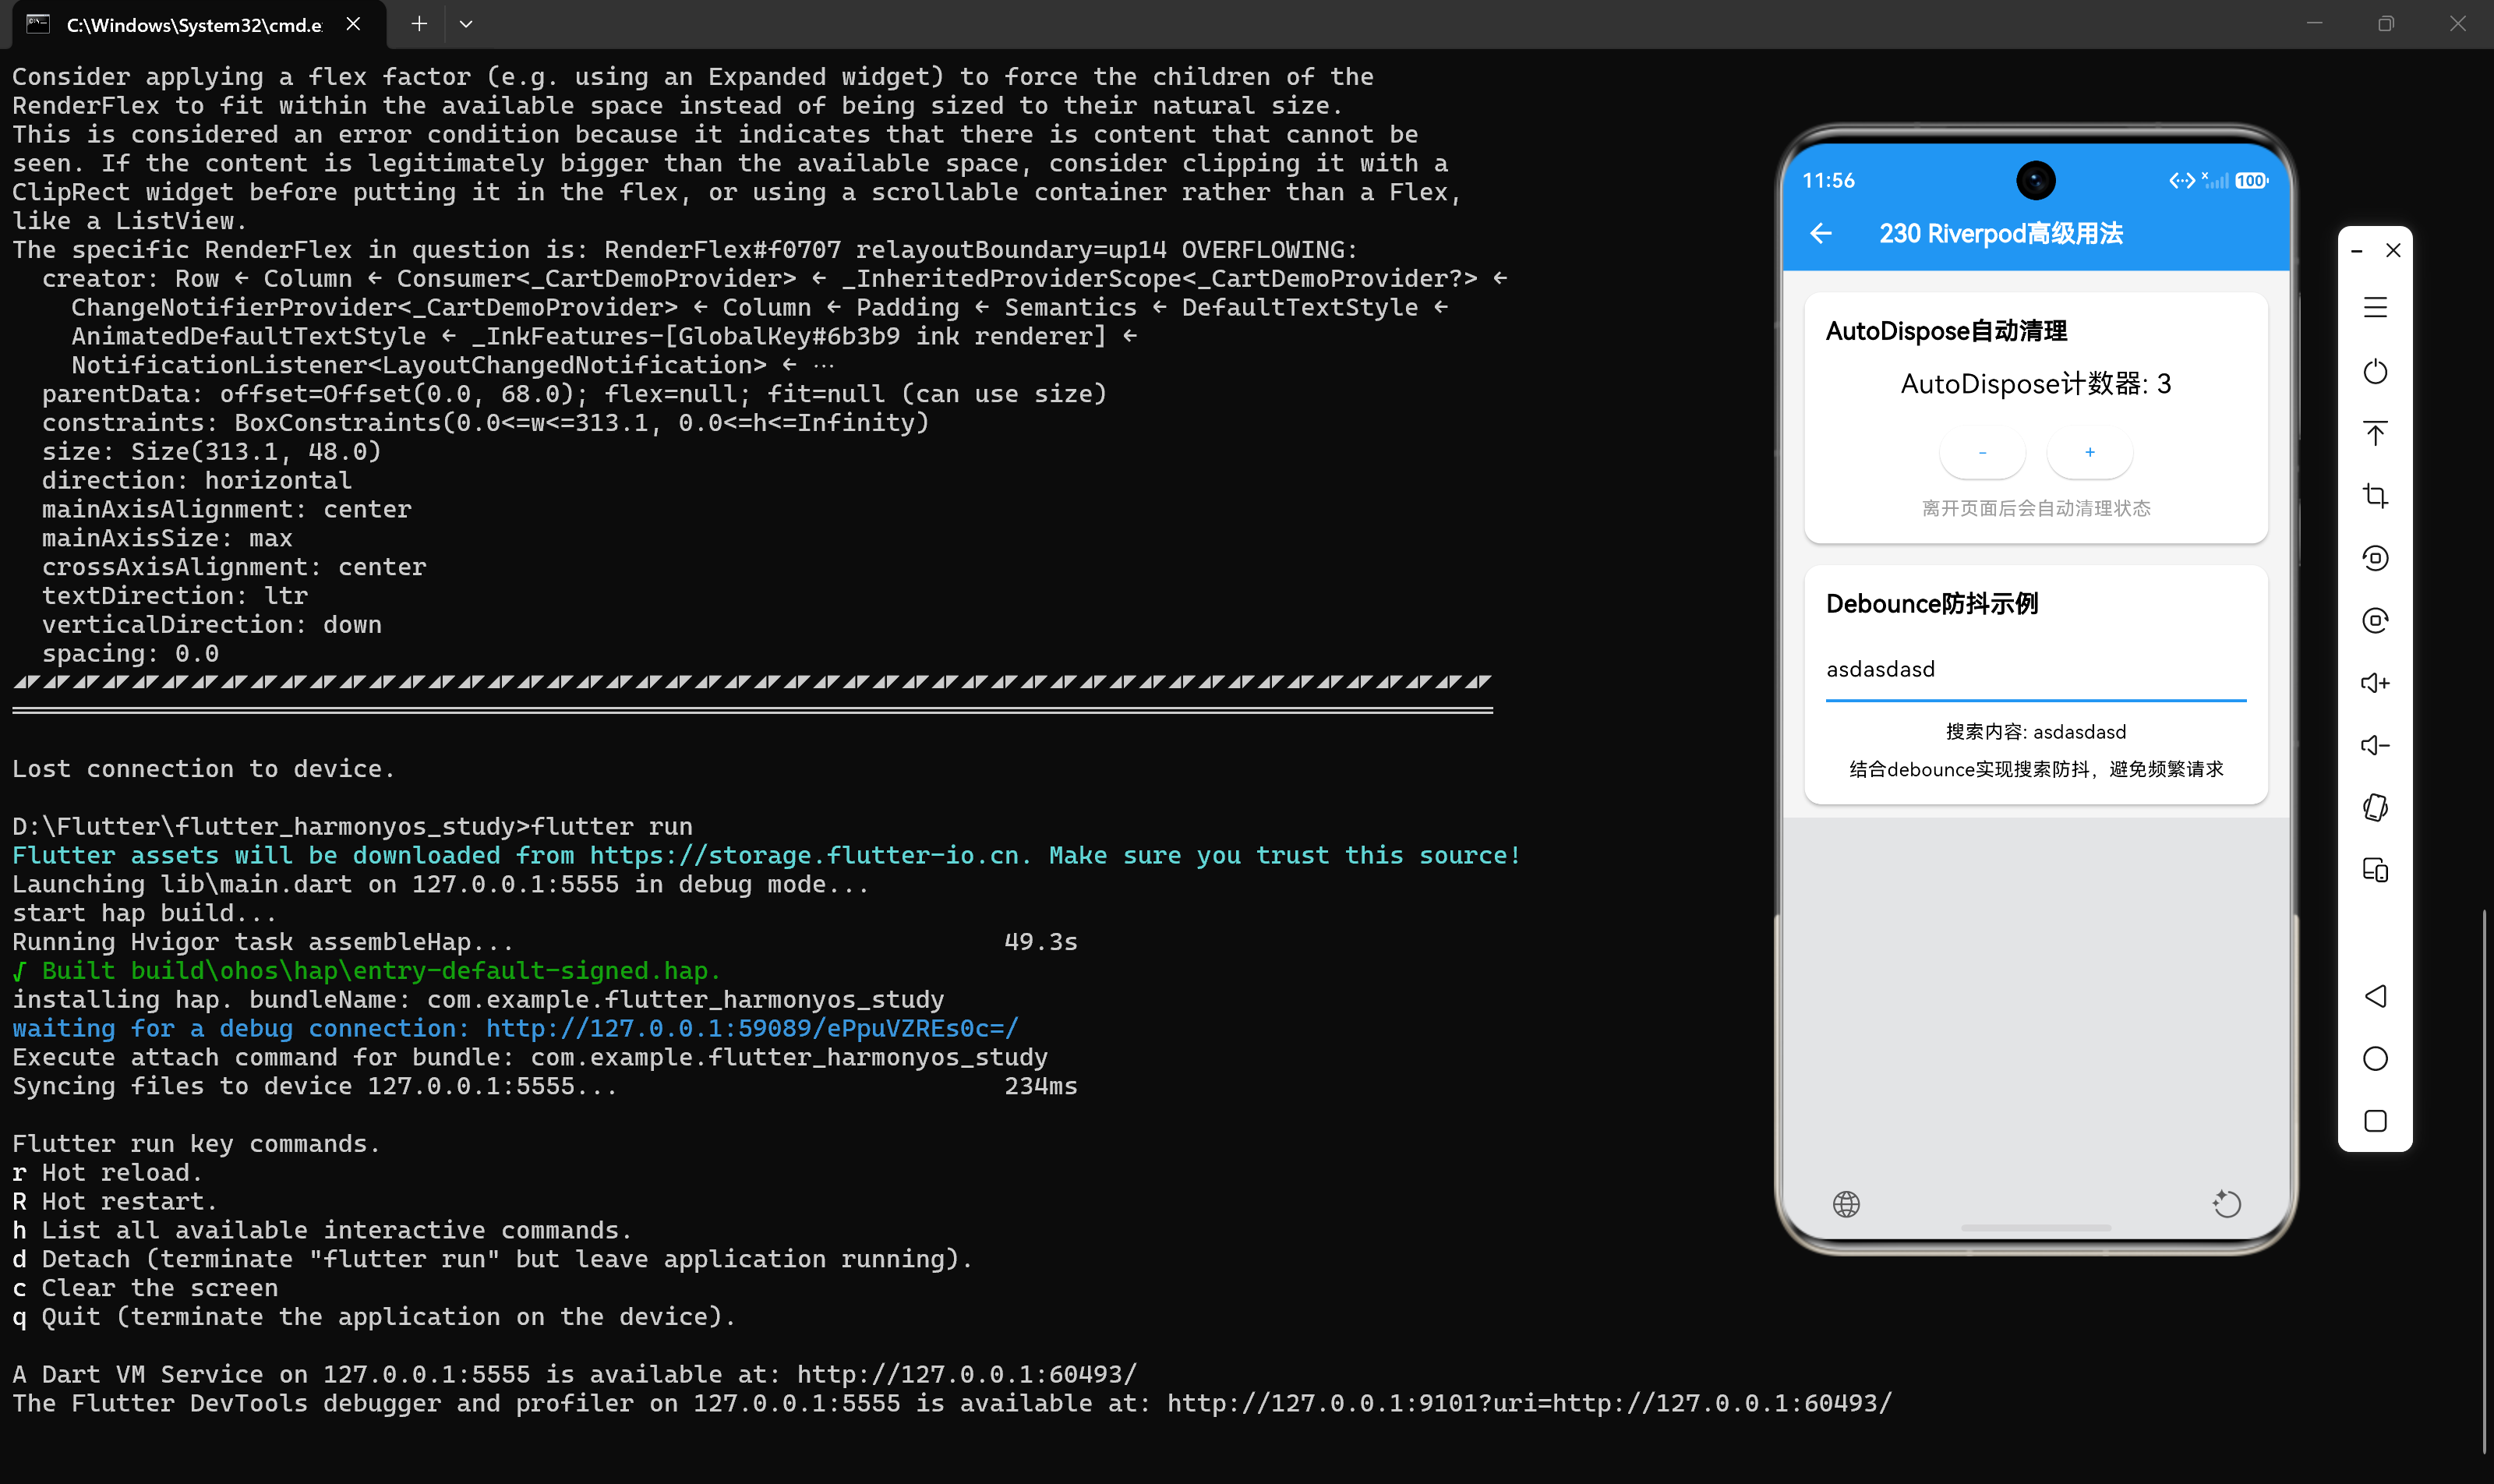Click the 'start hap build...' line

click(145, 914)
